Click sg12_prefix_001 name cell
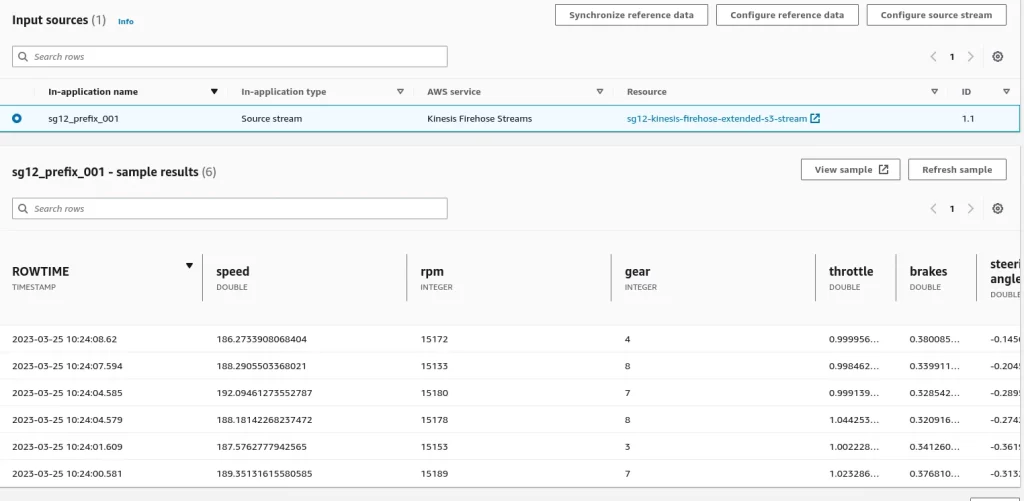 [x=84, y=119]
